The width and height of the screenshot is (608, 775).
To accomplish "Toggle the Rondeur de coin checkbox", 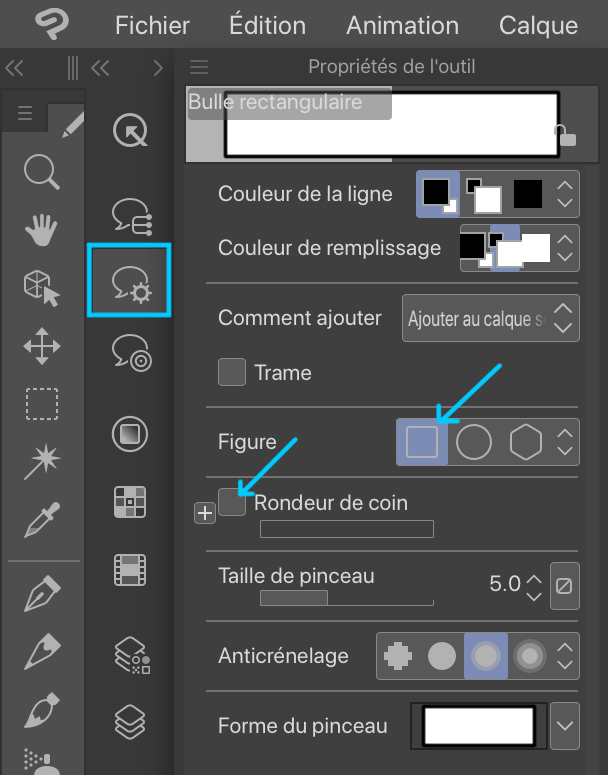I will pyautogui.click(x=232, y=503).
